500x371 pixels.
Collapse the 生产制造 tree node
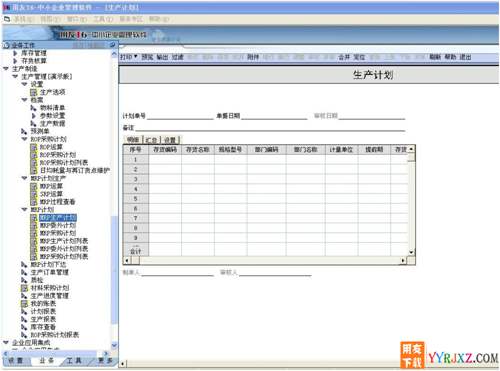[6, 69]
